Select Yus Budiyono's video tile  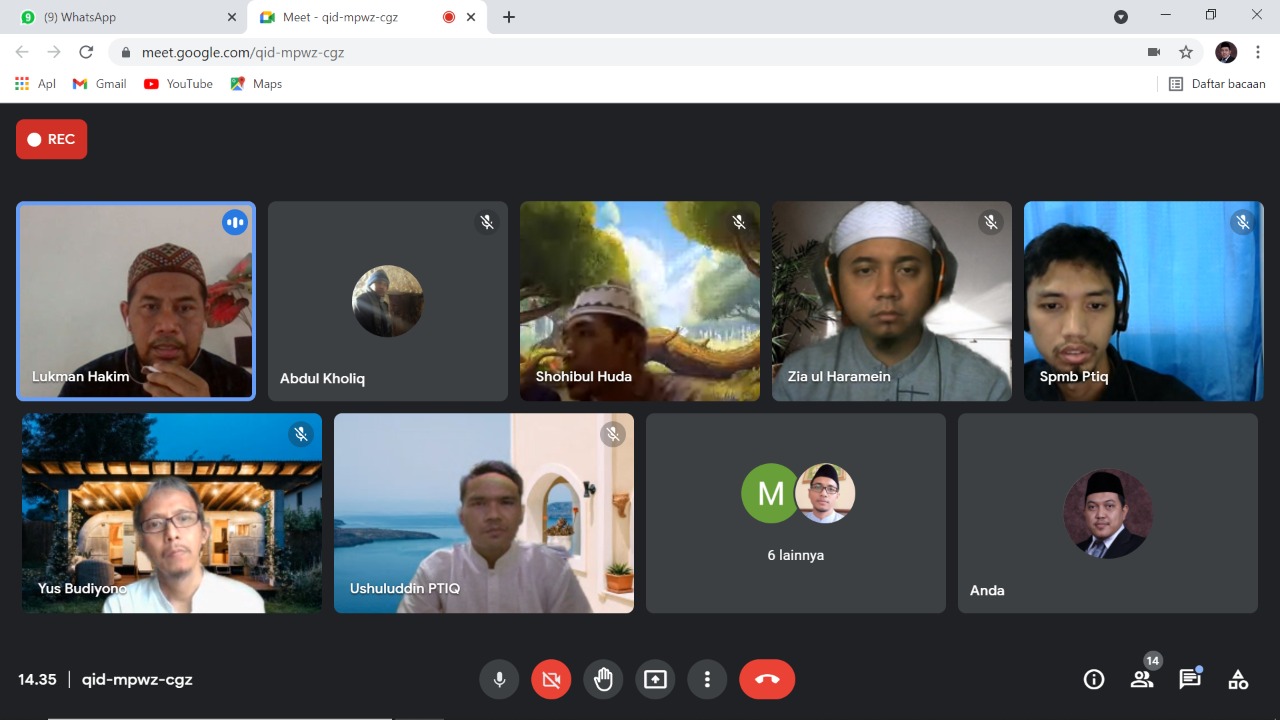[172, 513]
